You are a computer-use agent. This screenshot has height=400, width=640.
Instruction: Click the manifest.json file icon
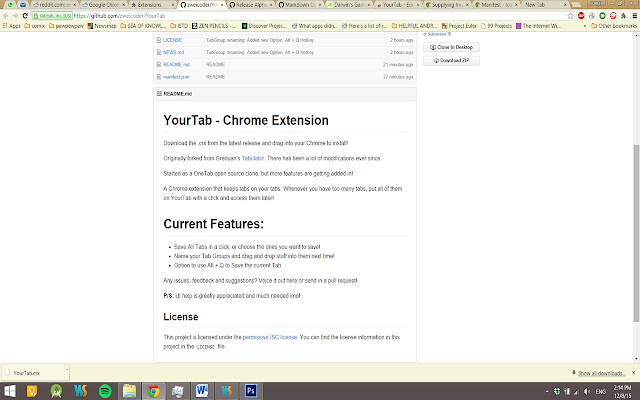pyautogui.click(x=159, y=77)
